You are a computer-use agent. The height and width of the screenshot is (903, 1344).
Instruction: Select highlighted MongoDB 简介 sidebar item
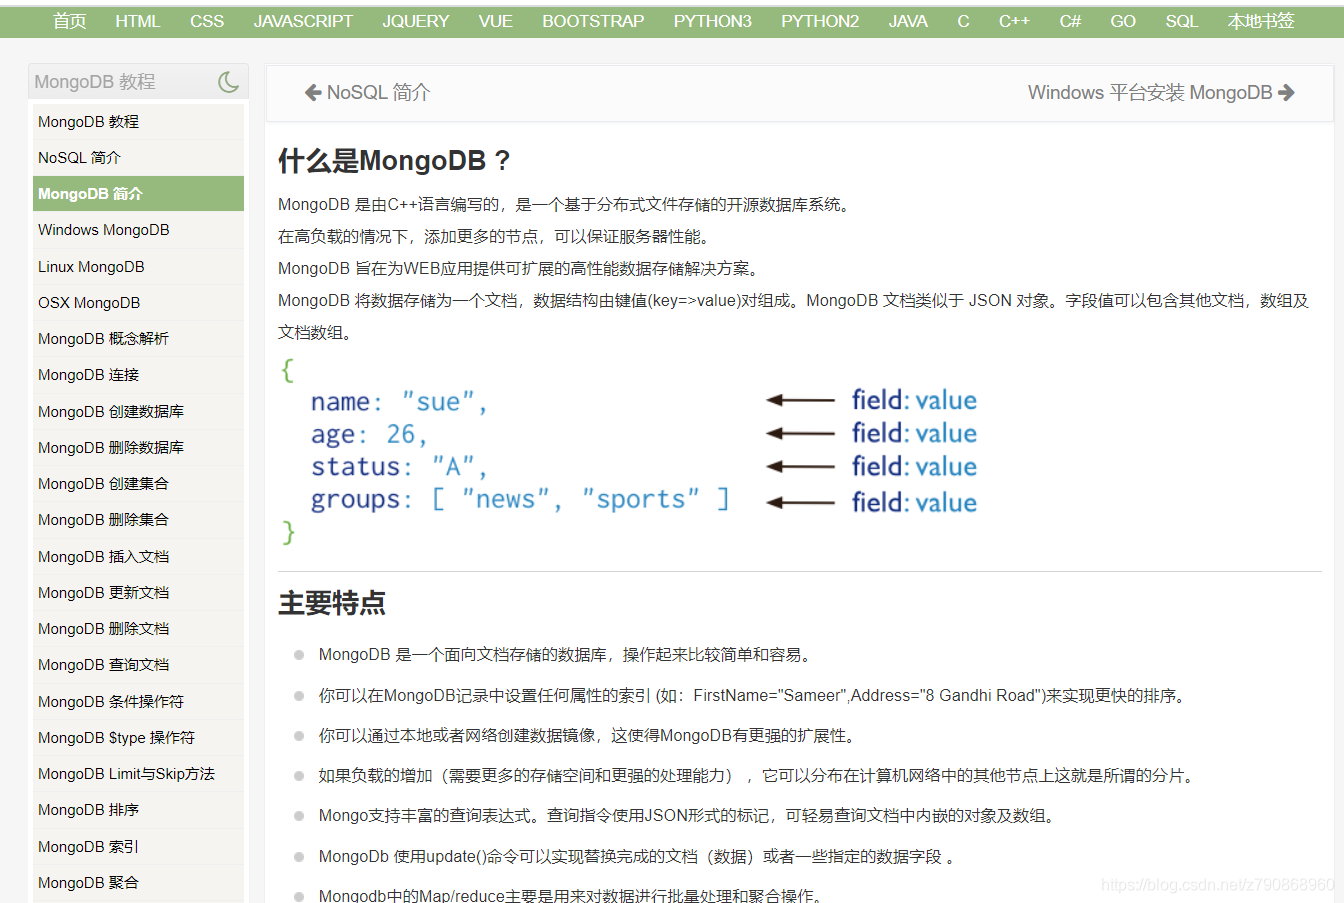coord(138,194)
